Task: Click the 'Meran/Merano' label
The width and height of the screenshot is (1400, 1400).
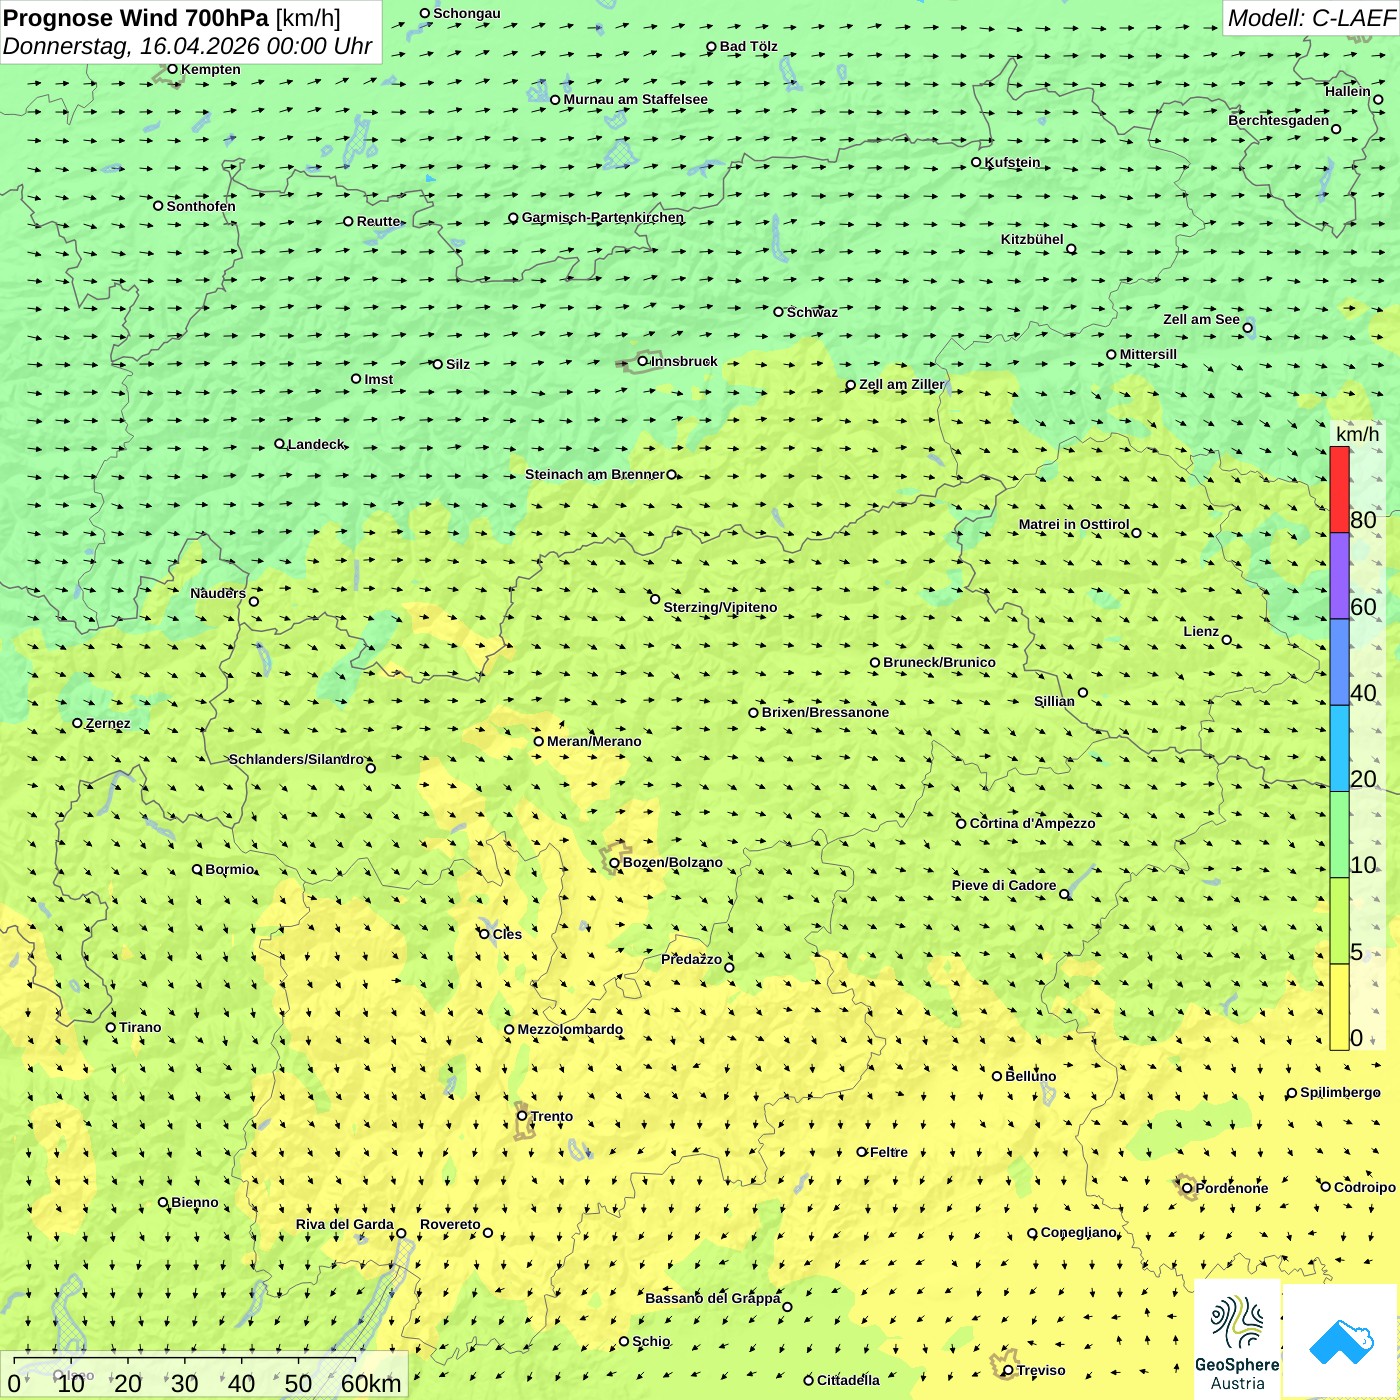Action: pyautogui.click(x=594, y=741)
